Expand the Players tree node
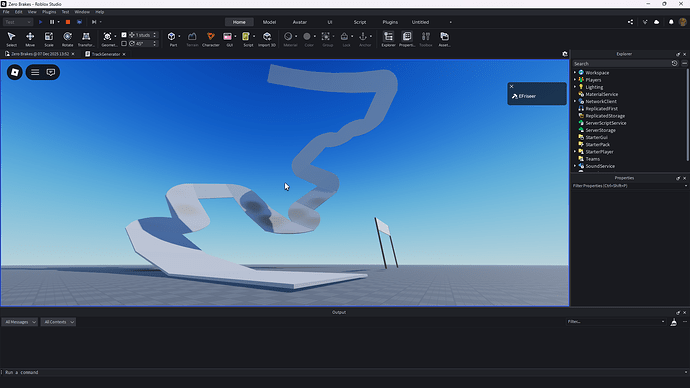 [x=575, y=80]
